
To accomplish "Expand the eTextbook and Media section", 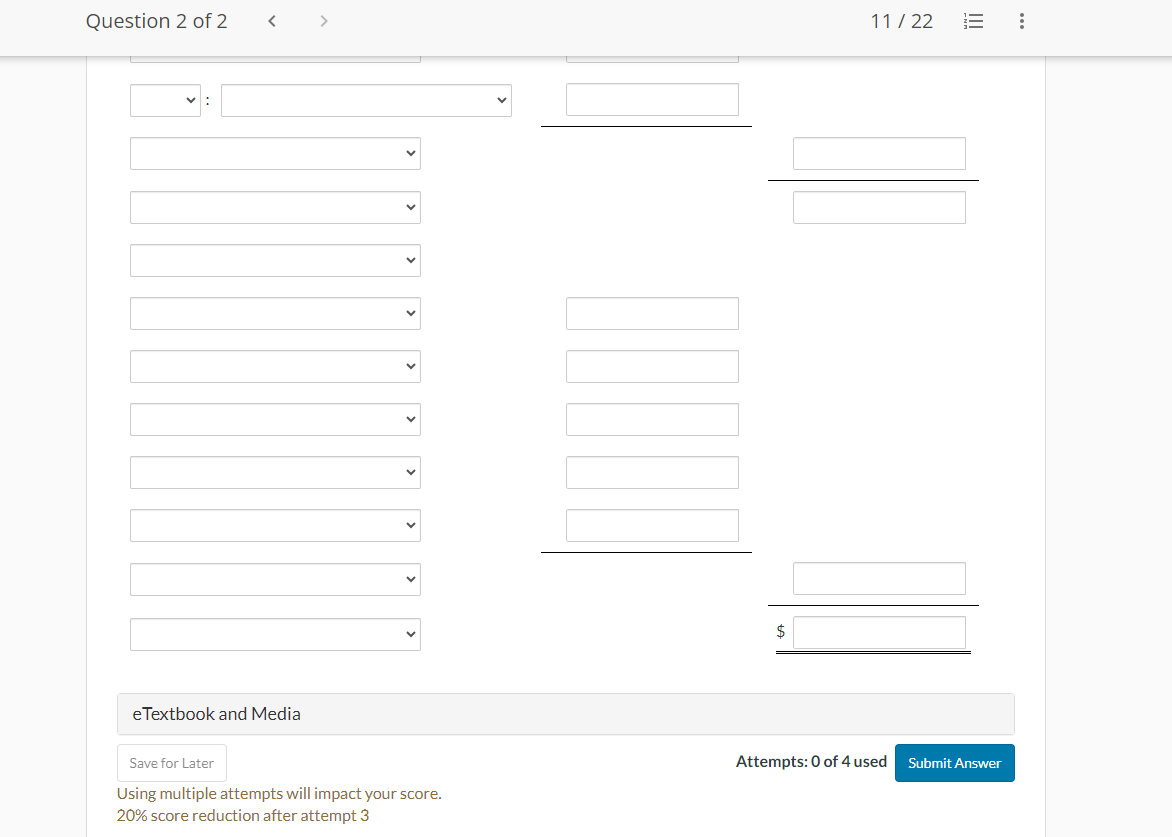I will point(566,714).
